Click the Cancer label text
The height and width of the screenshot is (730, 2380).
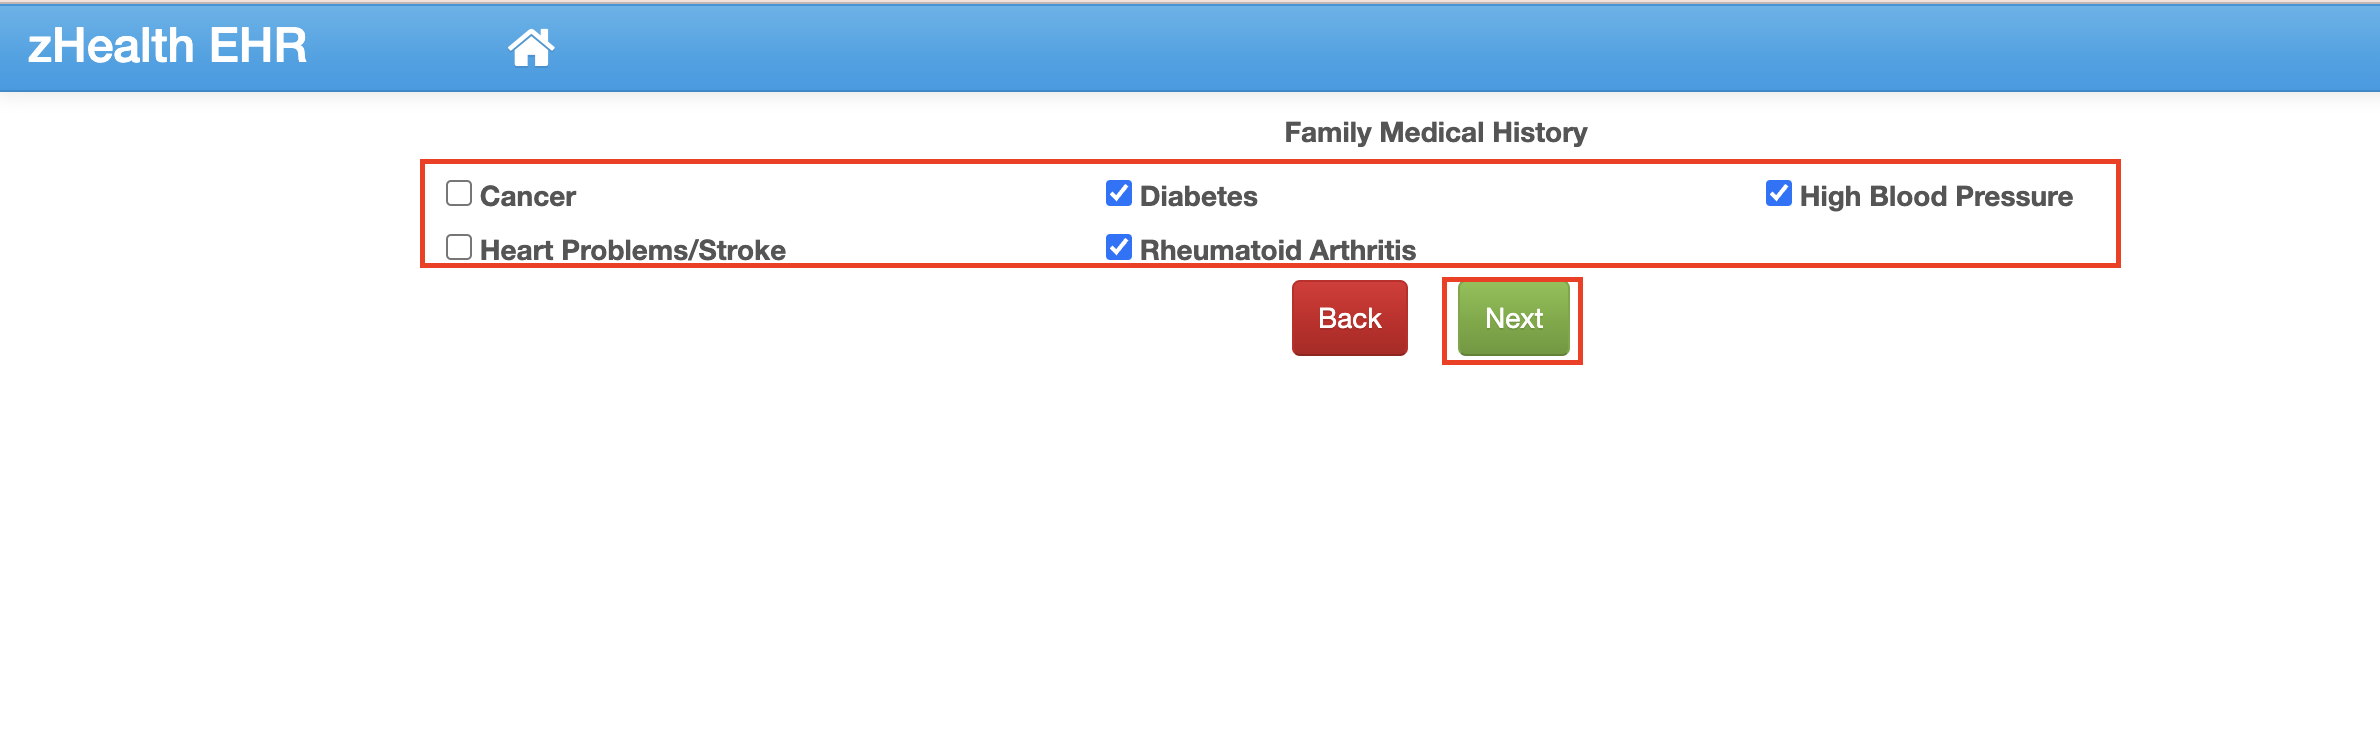(x=527, y=196)
